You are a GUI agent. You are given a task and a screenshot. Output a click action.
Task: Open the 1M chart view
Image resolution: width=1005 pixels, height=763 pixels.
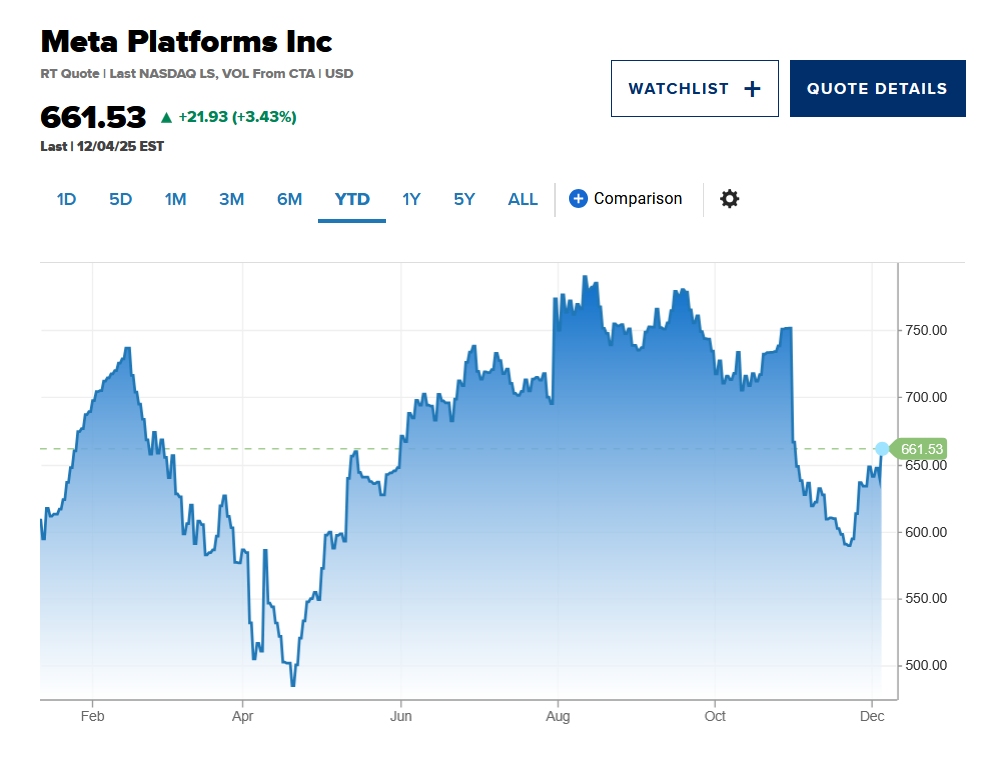pyautogui.click(x=175, y=199)
